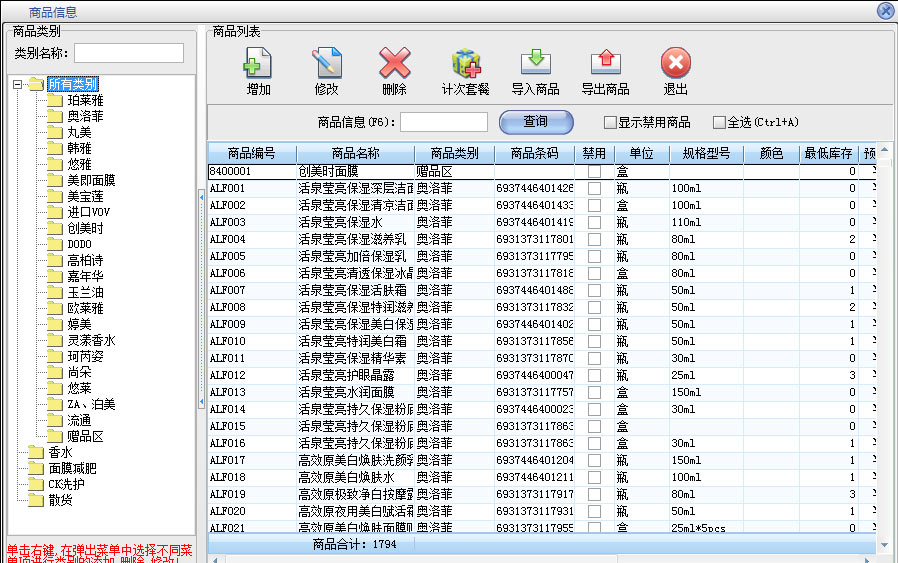
Task: Click the 导出商品 export icon
Action: (x=605, y=64)
